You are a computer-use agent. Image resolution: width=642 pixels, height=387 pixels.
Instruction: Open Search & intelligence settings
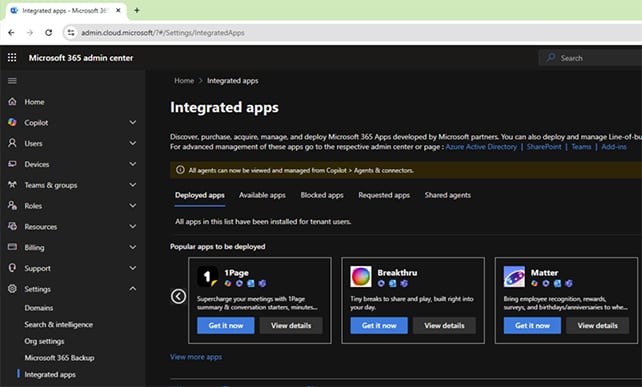[59, 325]
